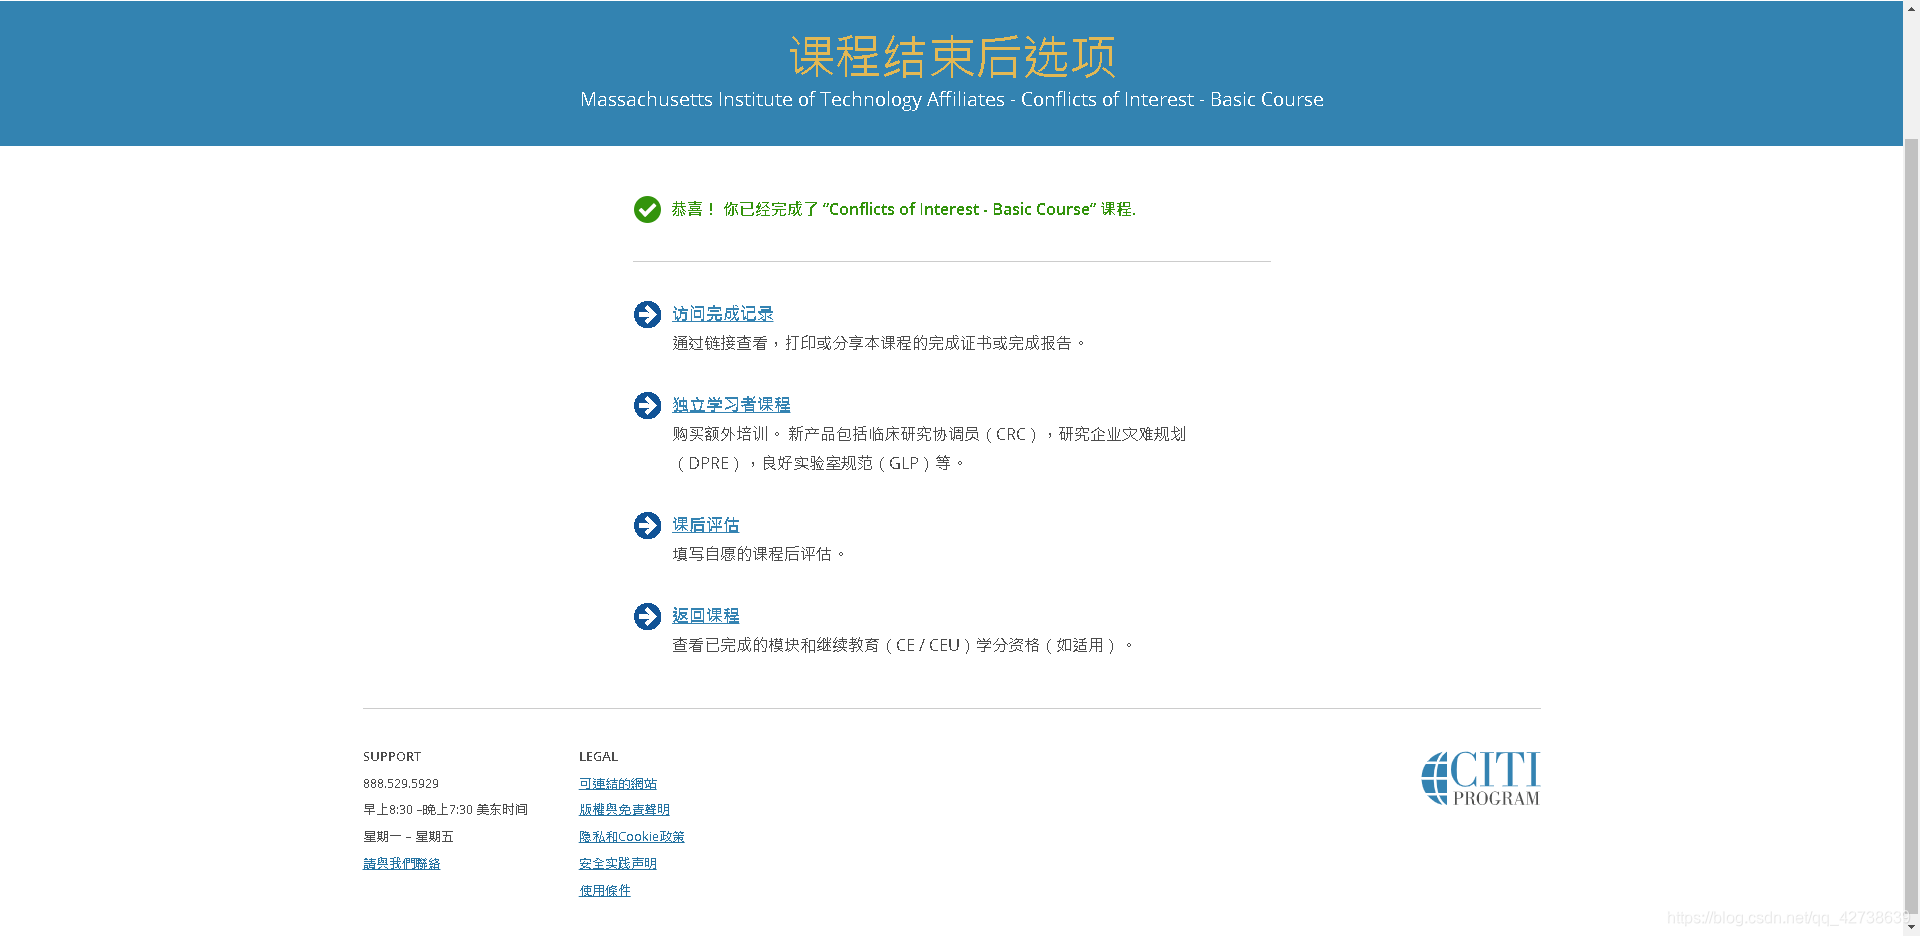The height and width of the screenshot is (936, 1920).
Task: Open the 請與我們聯絡 support link
Action: pos(401,864)
